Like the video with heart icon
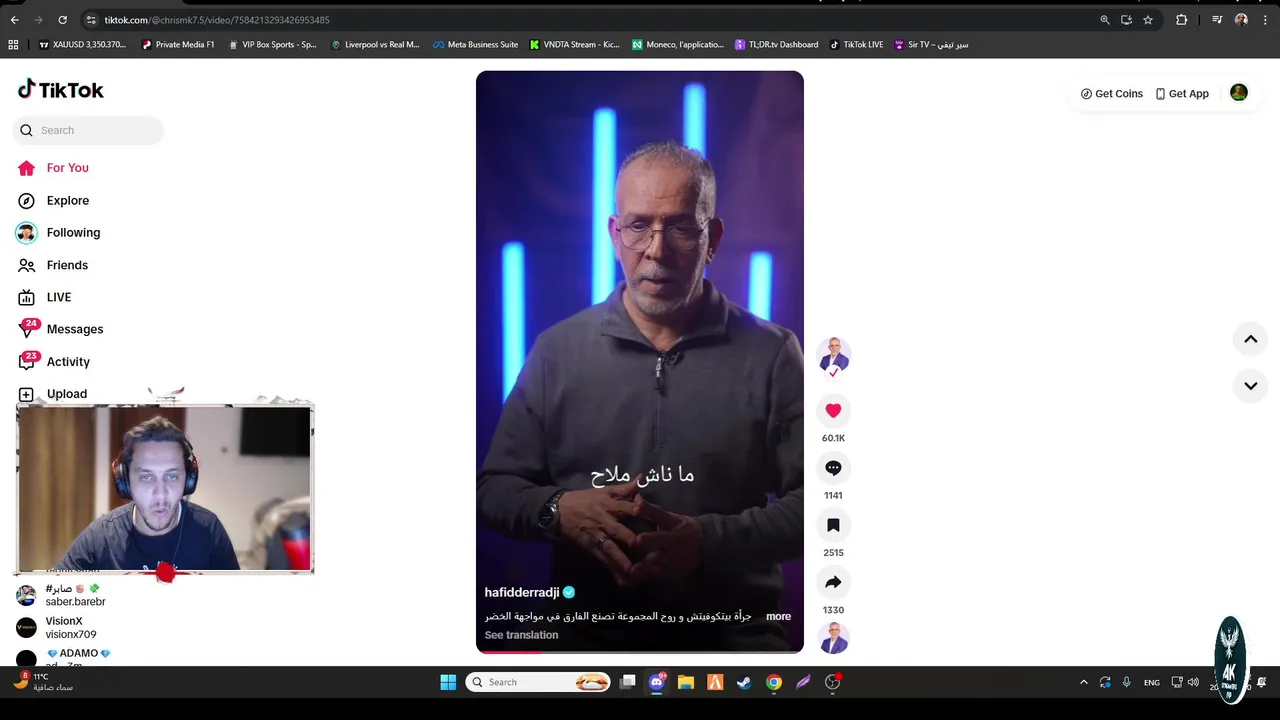The image size is (1280, 720). 833,410
